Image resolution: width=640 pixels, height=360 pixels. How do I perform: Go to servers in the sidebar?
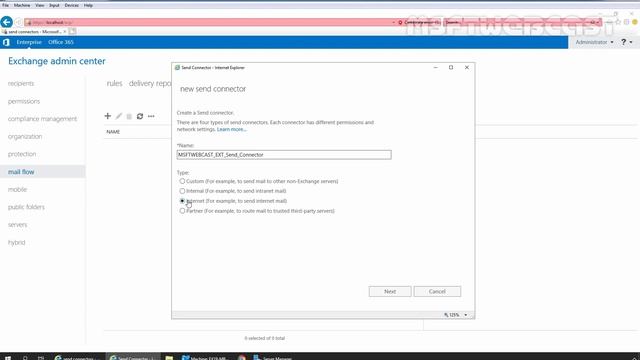click(17, 224)
